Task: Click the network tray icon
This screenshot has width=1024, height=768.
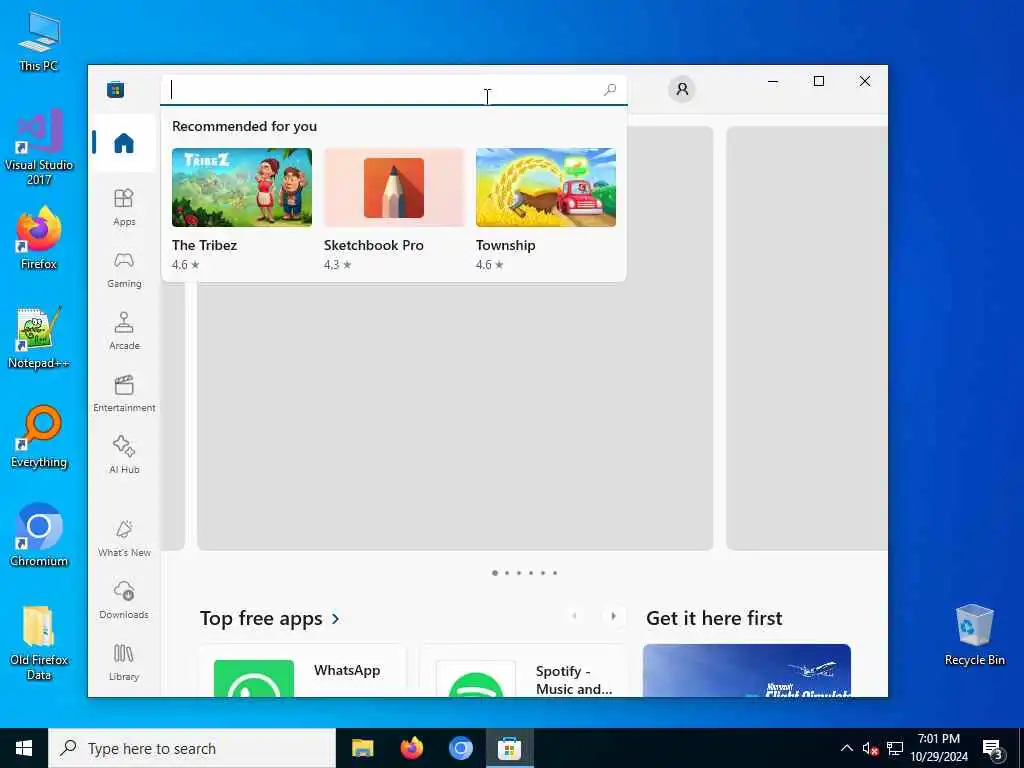Action: (x=895, y=748)
